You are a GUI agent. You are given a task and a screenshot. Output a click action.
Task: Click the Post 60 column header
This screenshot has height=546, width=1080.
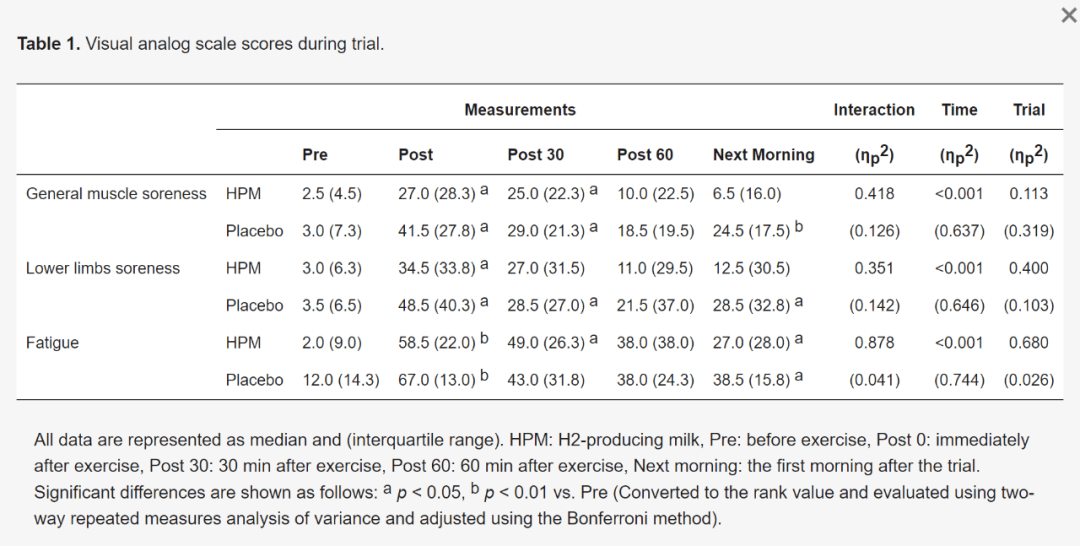click(x=645, y=155)
